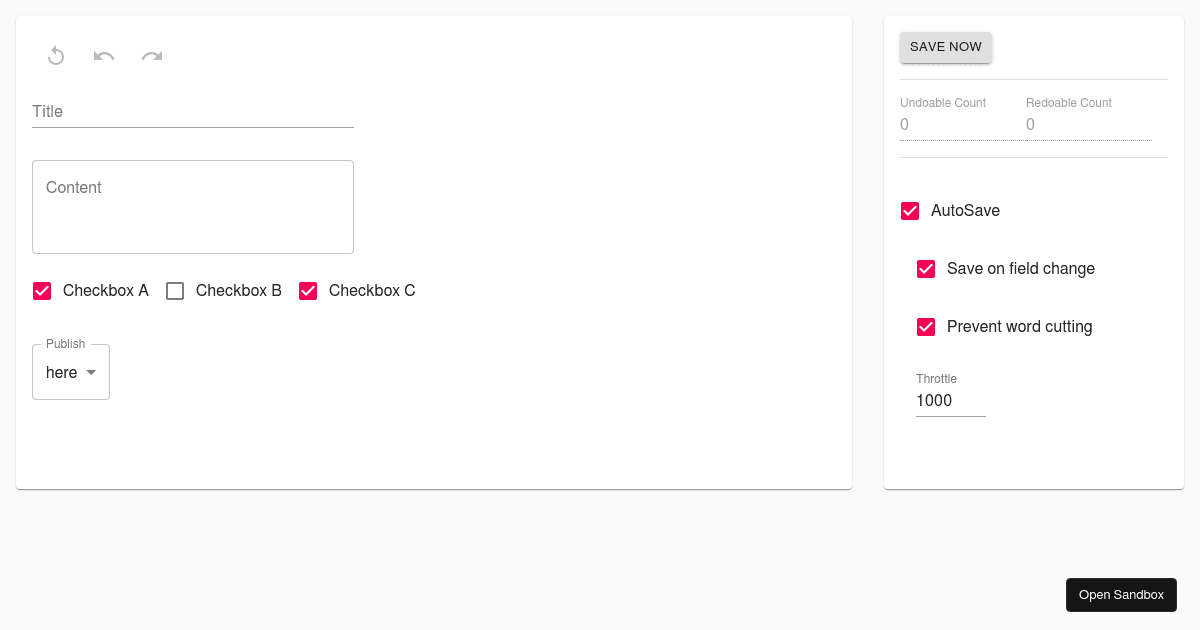
Task: Click into the Title field
Action: pos(190,111)
